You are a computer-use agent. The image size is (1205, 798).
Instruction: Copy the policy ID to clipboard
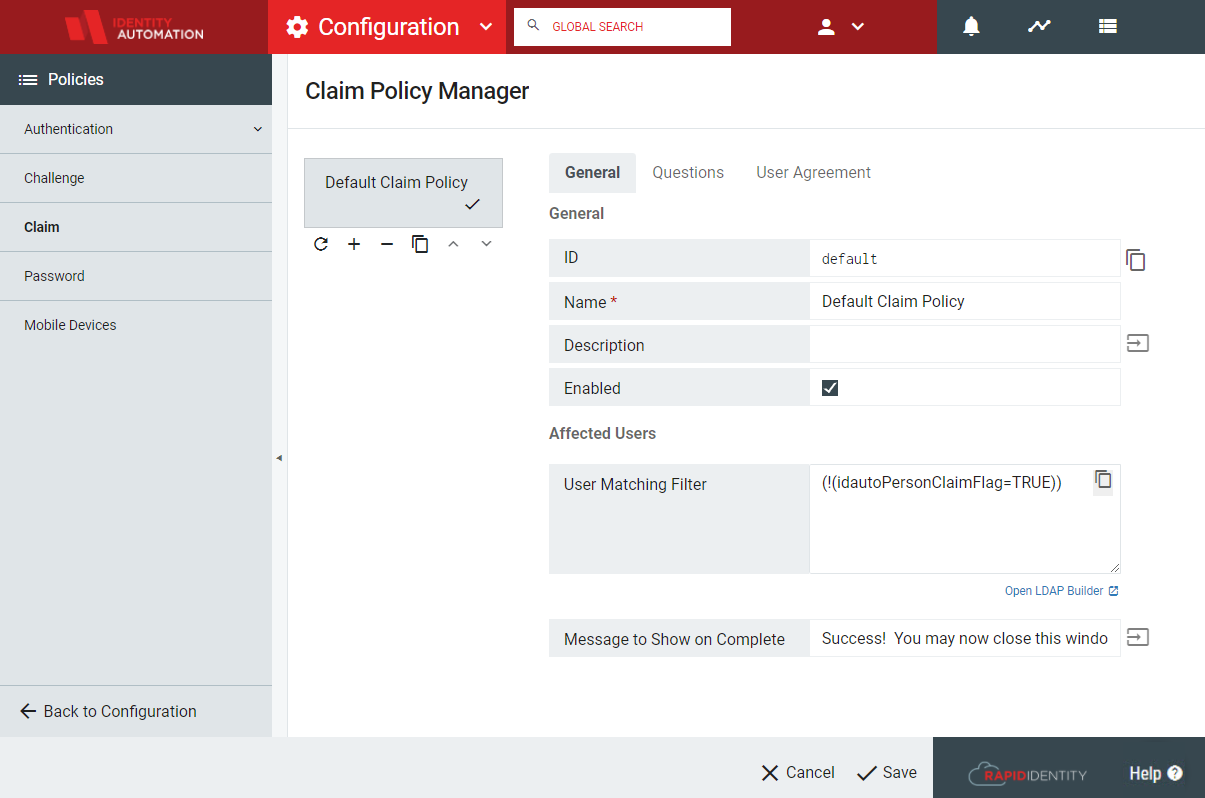coord(1136,260)
